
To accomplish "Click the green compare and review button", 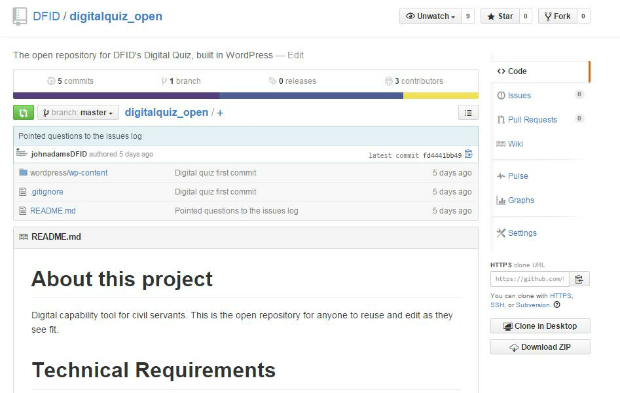I will [23, 113].
